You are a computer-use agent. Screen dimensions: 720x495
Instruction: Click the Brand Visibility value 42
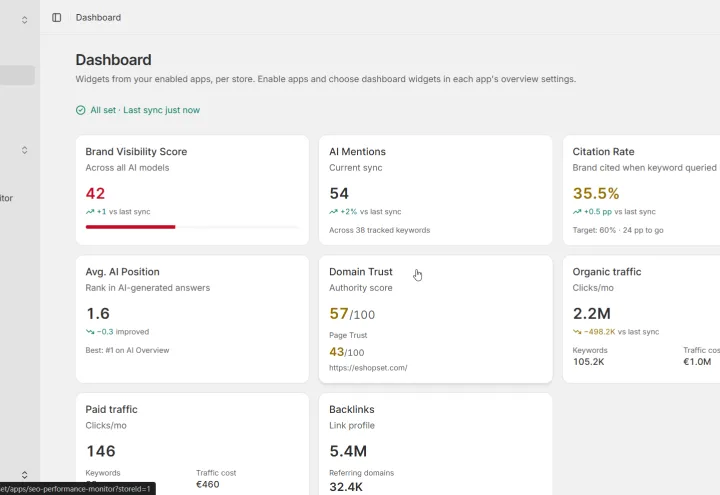[95, 193]
